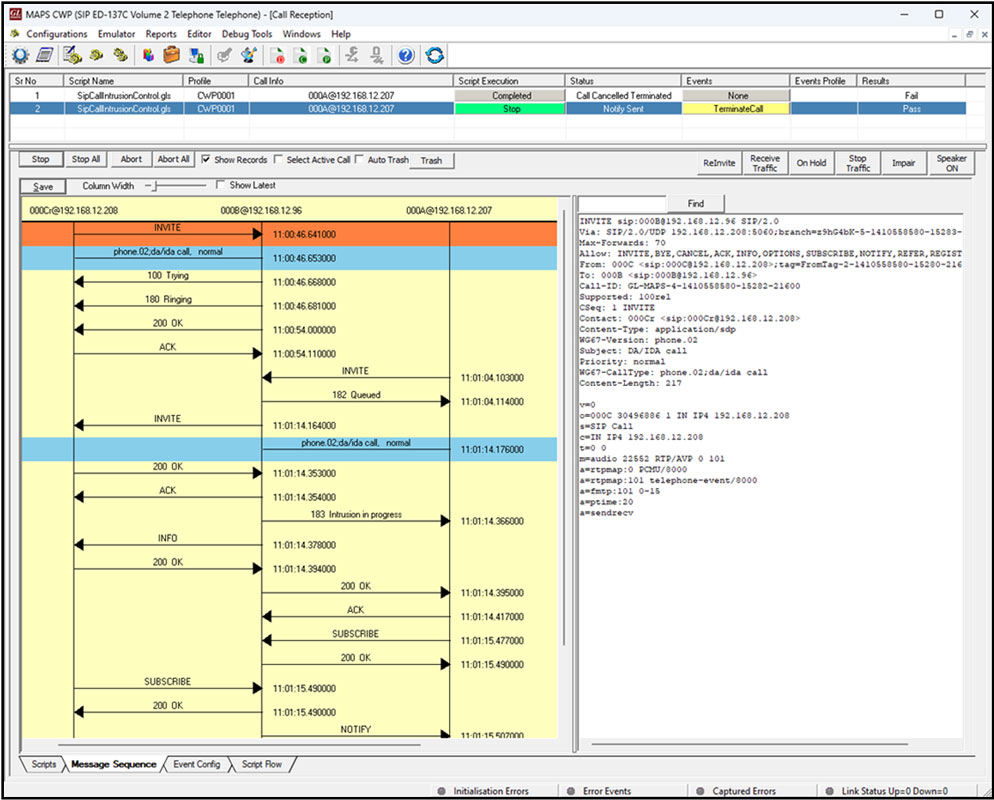Viewport: 994px width, 800px height.
Task: Click the On Hold button
Action: pos(811,163)
